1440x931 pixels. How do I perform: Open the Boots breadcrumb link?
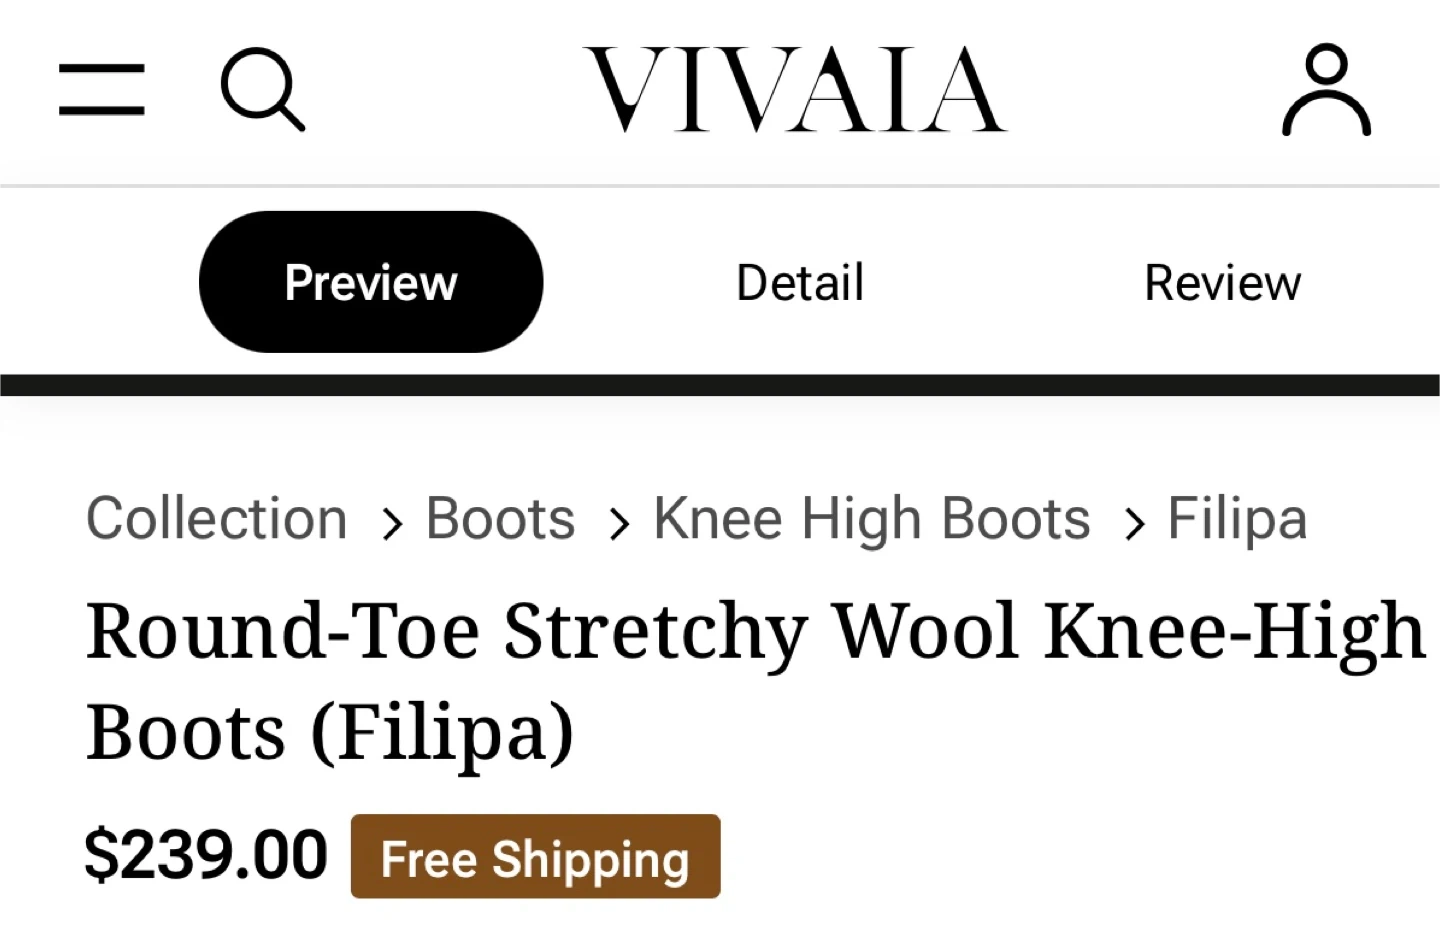click(x=500, y=519)
